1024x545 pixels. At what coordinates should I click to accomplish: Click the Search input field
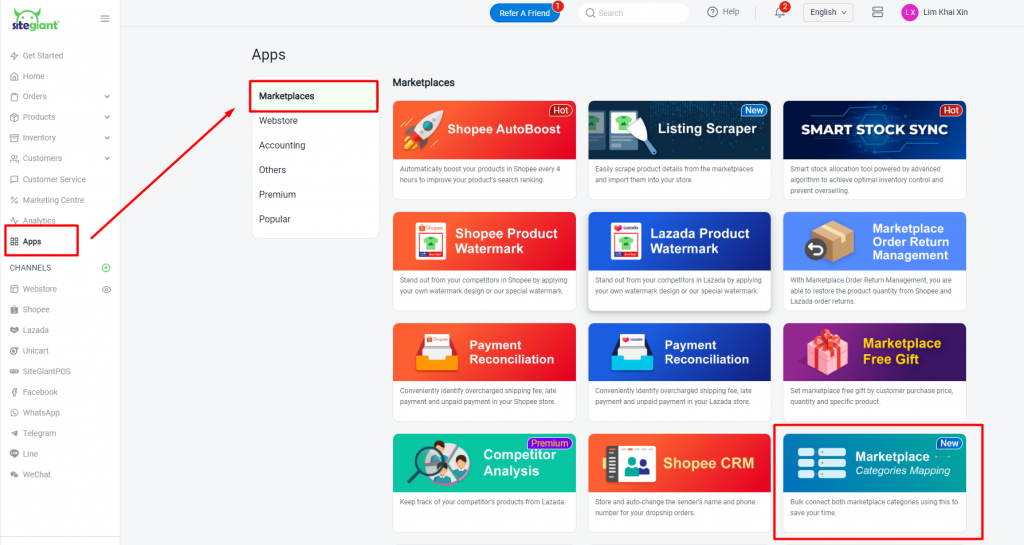pos(633,13)
